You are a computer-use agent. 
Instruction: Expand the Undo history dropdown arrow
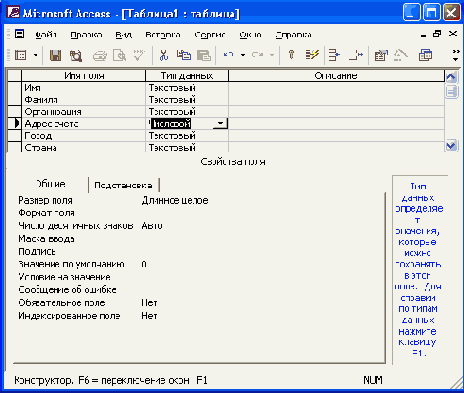point(243,55)
